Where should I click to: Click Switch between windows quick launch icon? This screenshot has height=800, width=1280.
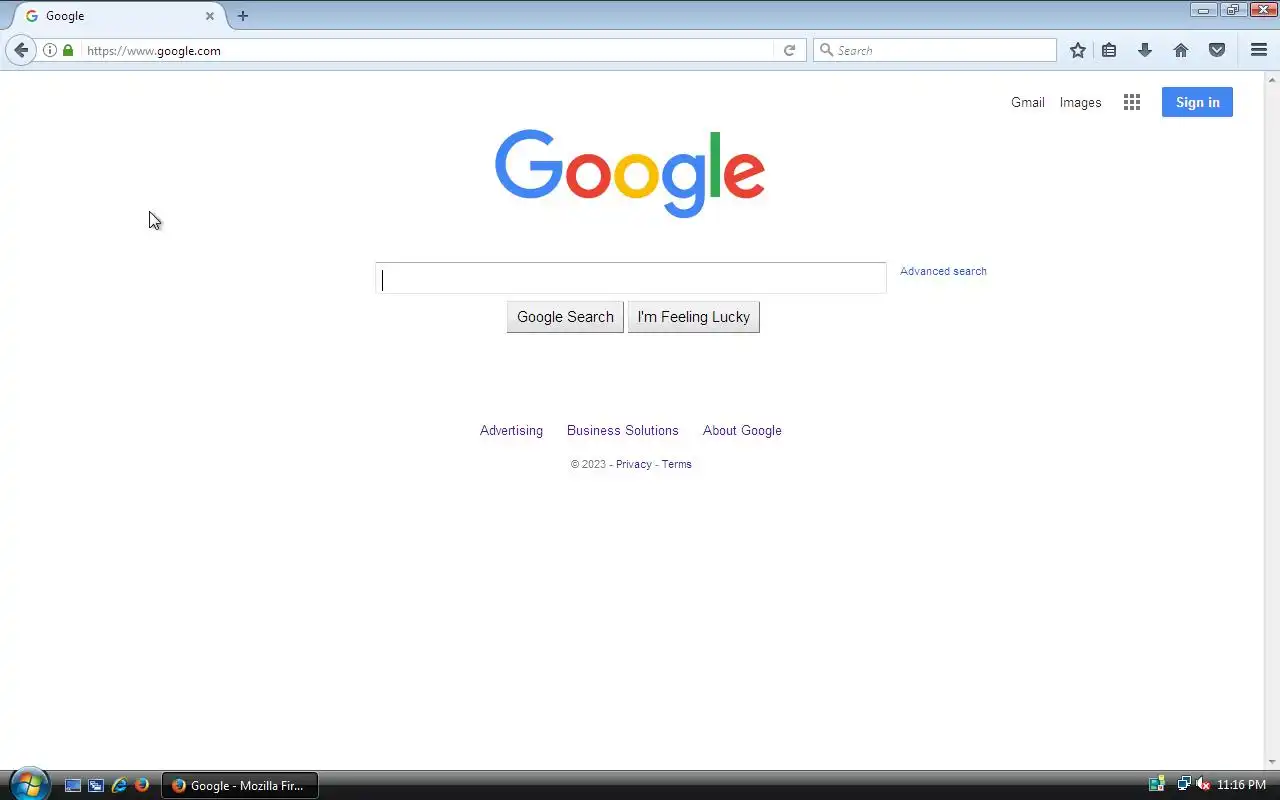click(96, 786)
